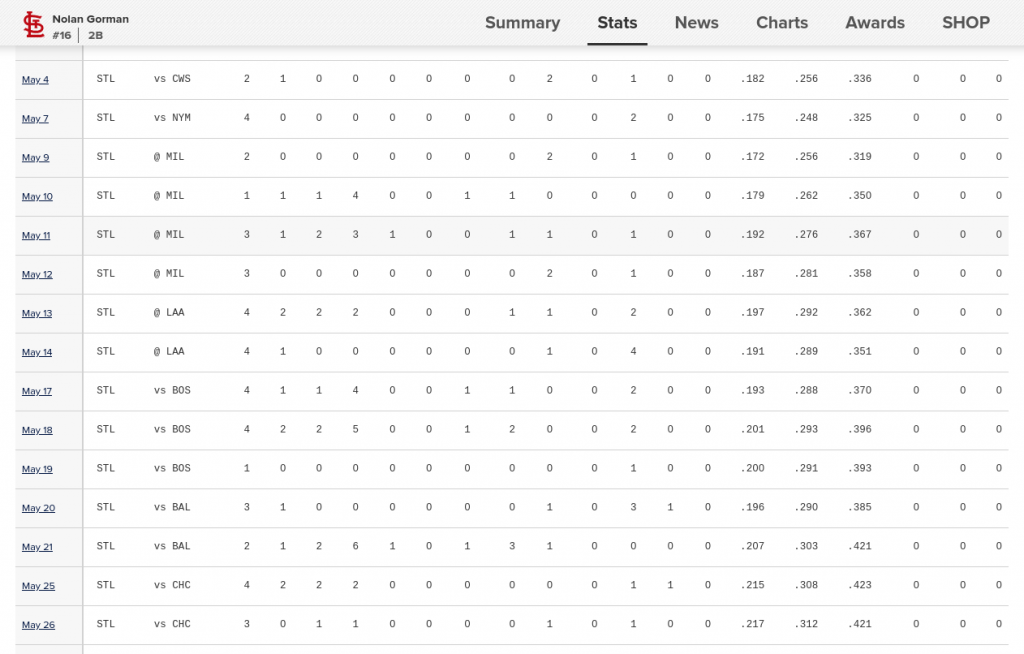The image size is (1024, 654).
Task: View the May 9 game at Milwaukee
Action: tap(35, 157)
